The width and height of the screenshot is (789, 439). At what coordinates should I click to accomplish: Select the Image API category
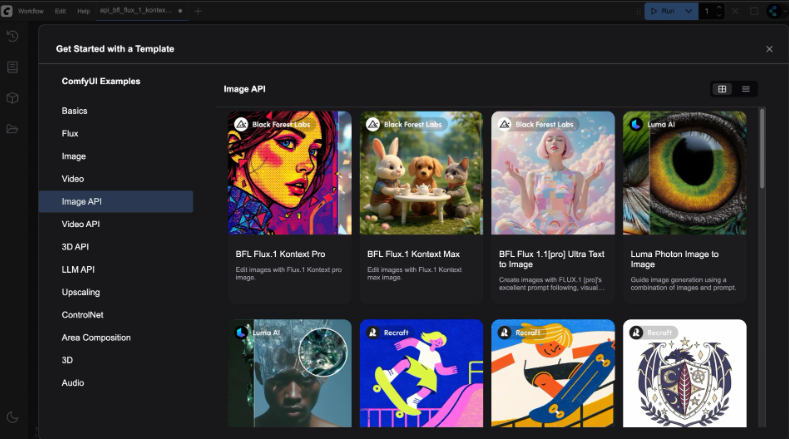(x=116, y=201)
